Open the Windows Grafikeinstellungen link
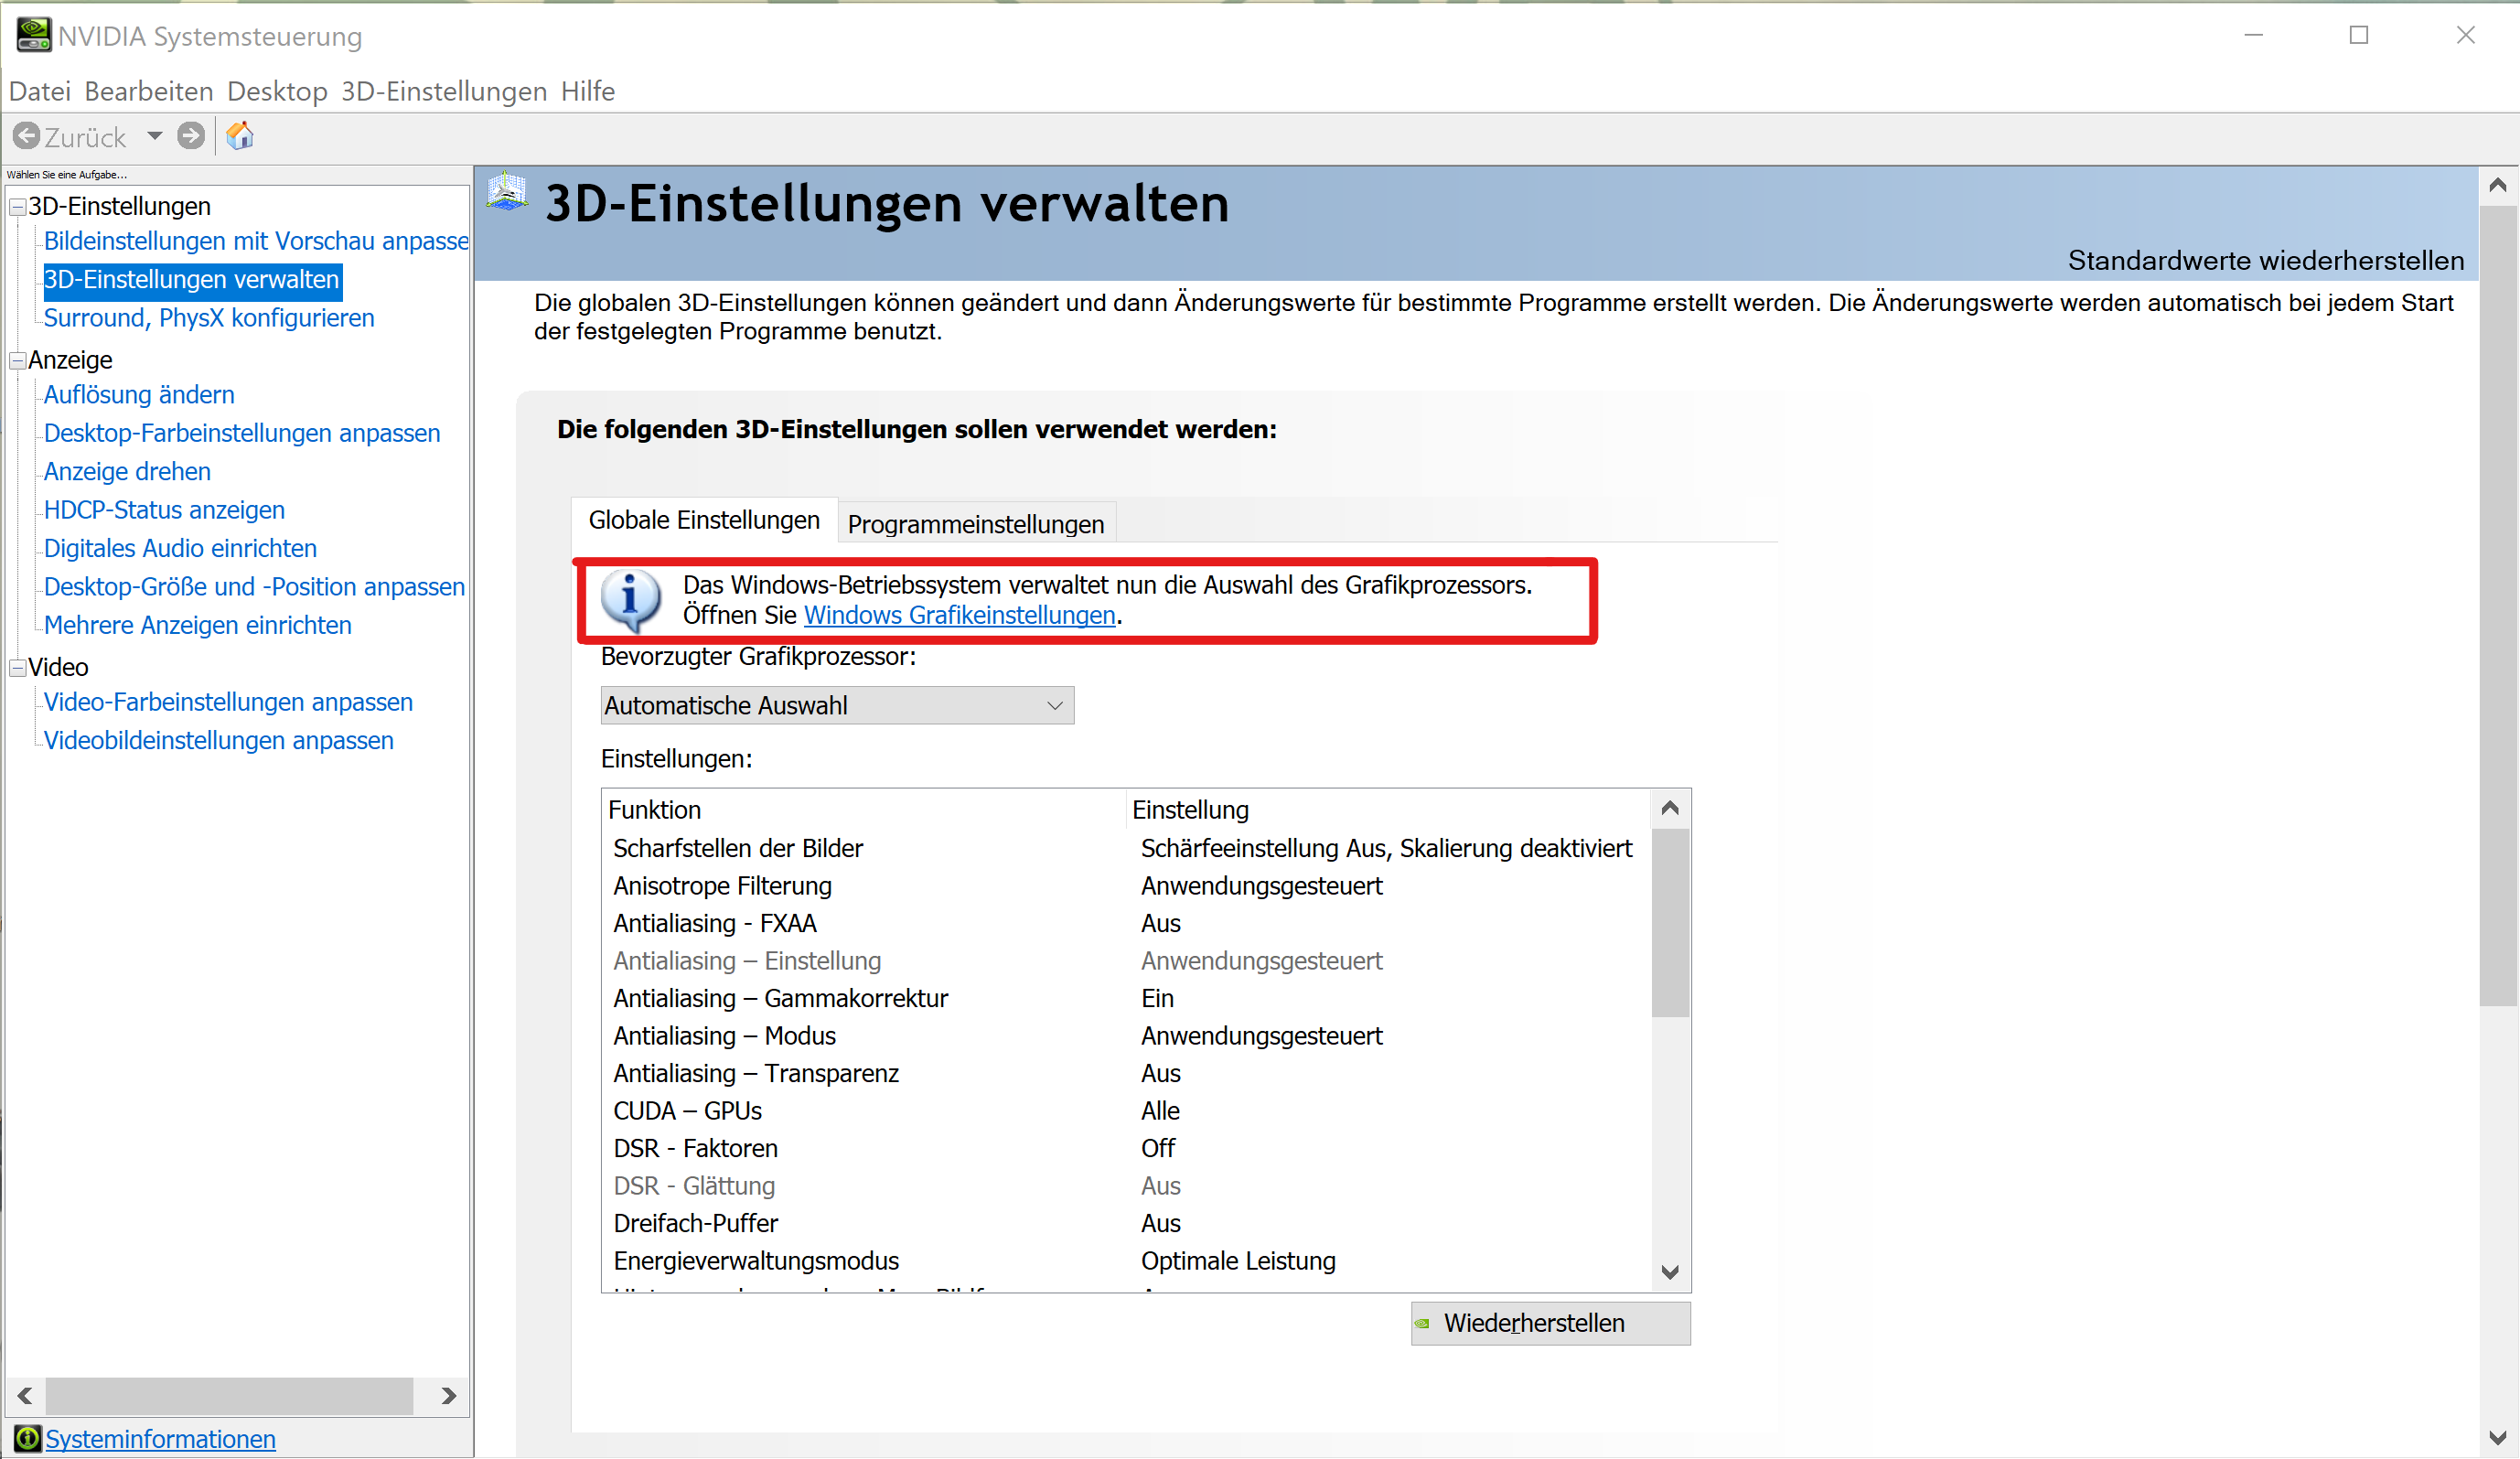Screen dimensions: 2520x1459 (959, 615)
